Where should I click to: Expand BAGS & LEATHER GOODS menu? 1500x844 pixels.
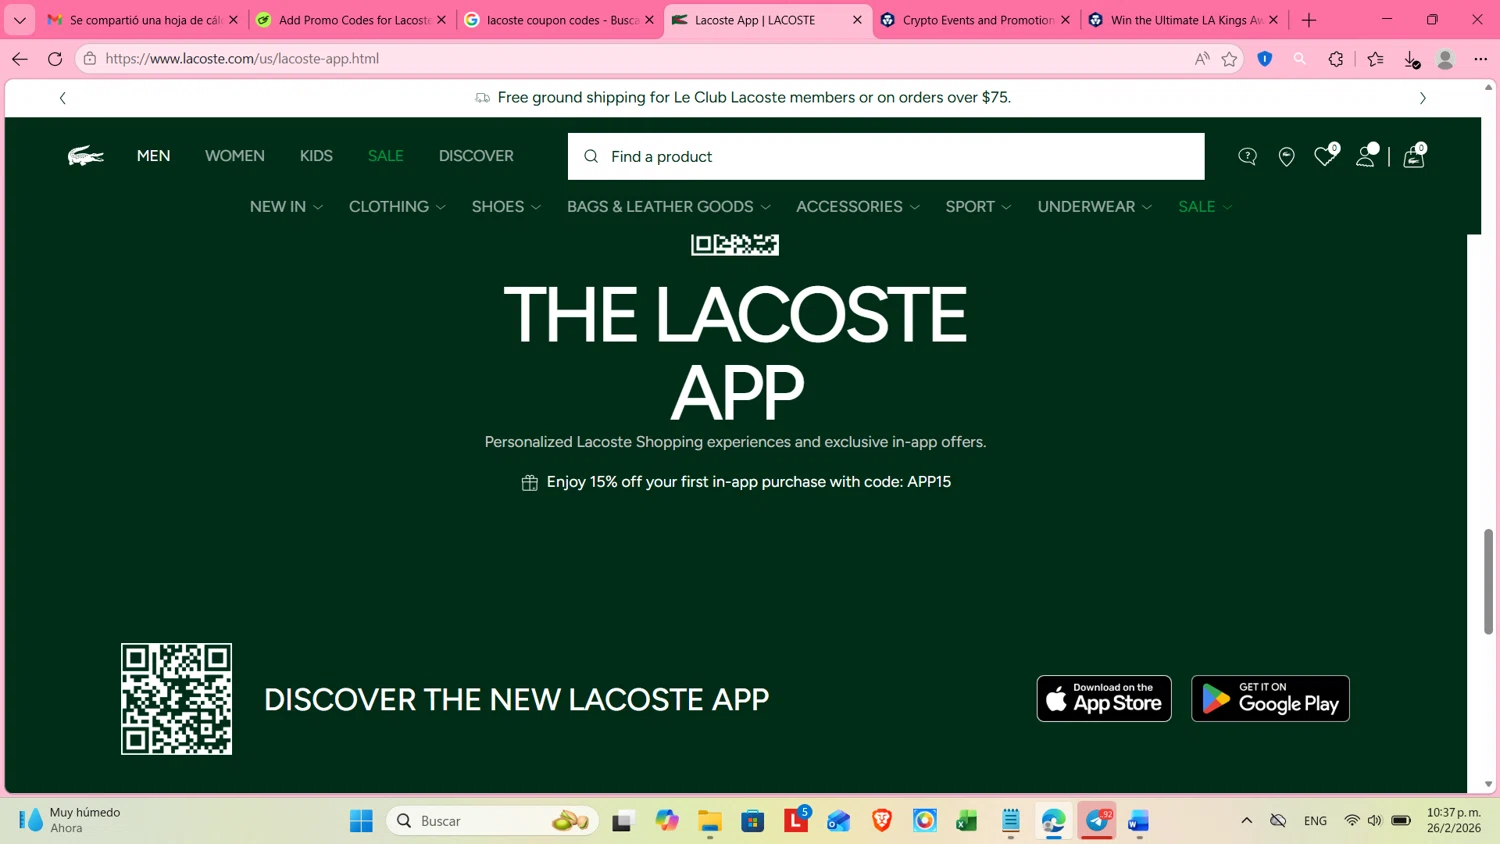tap(669, 207)
